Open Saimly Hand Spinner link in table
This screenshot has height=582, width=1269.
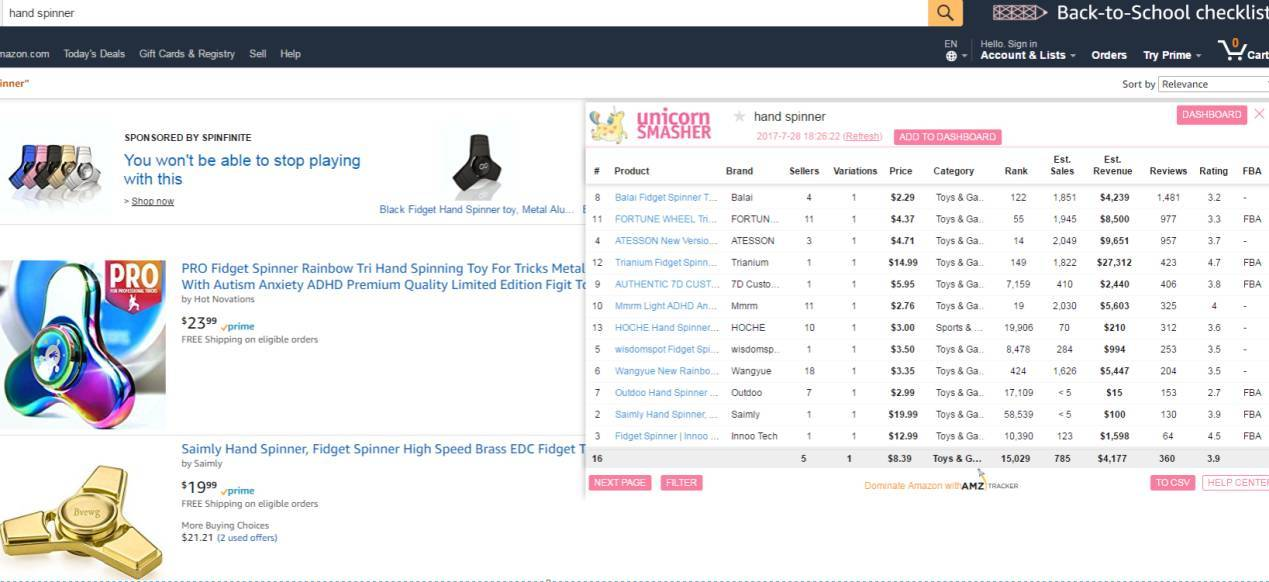(x=665, y=415)
